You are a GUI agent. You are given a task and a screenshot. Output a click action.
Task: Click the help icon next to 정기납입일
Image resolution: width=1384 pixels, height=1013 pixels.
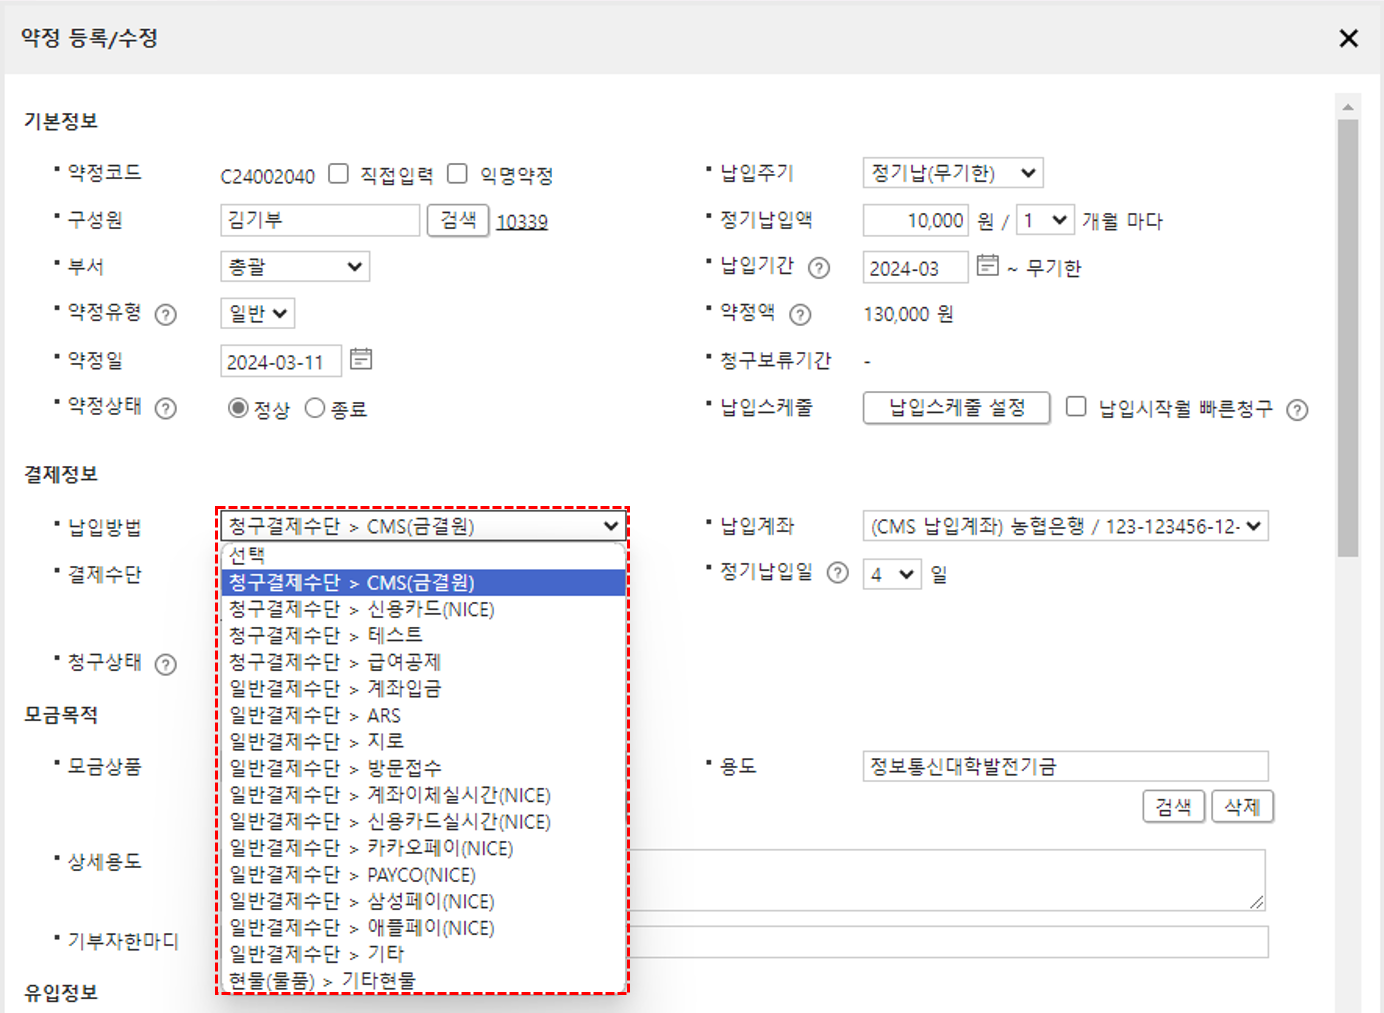[838, 573]
